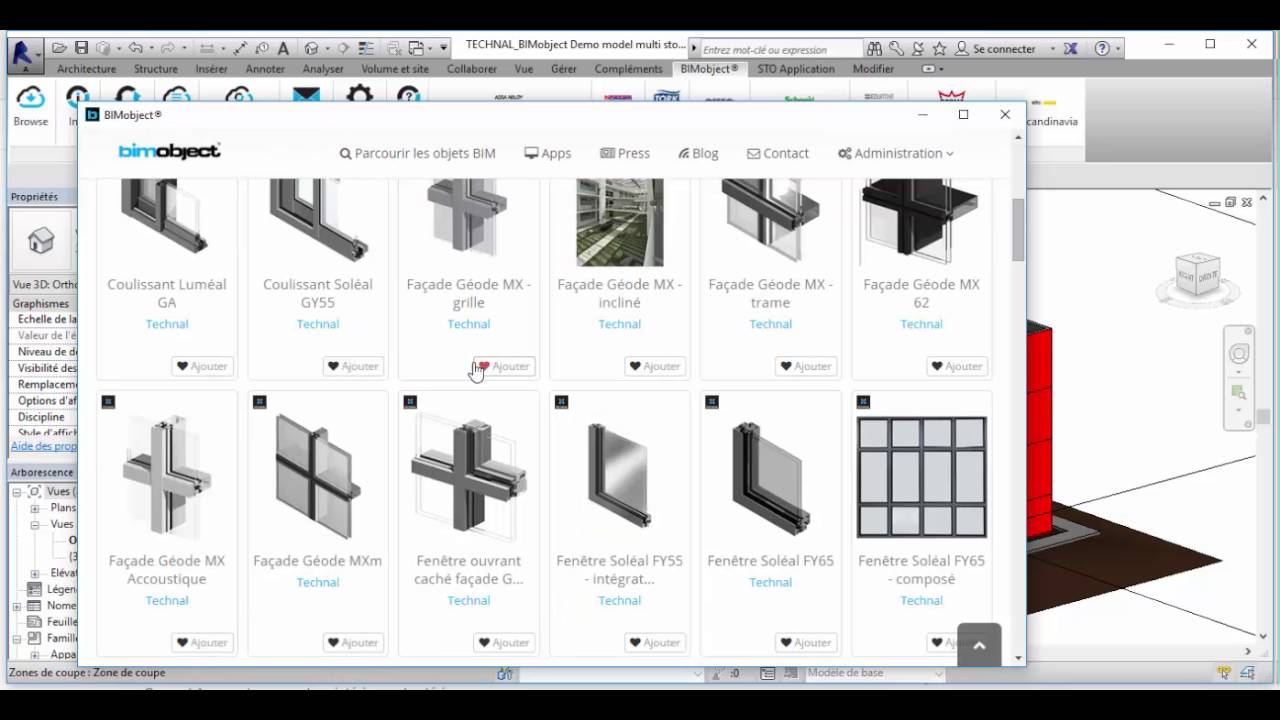The height and width of the screenshot is (720, 1280).
Task: Expand the Nomenclatures tree node
Action: (x=17, y=606)
